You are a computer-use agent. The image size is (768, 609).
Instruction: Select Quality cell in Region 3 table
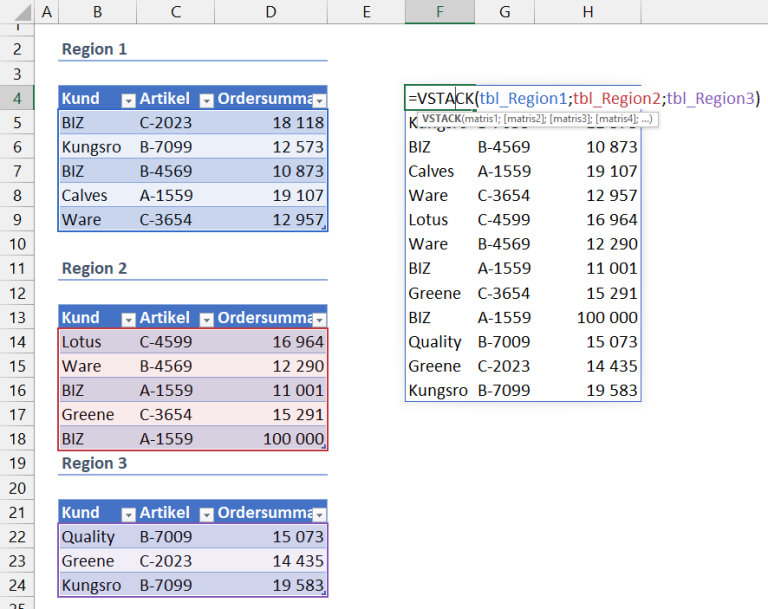(x=88, y=537)
